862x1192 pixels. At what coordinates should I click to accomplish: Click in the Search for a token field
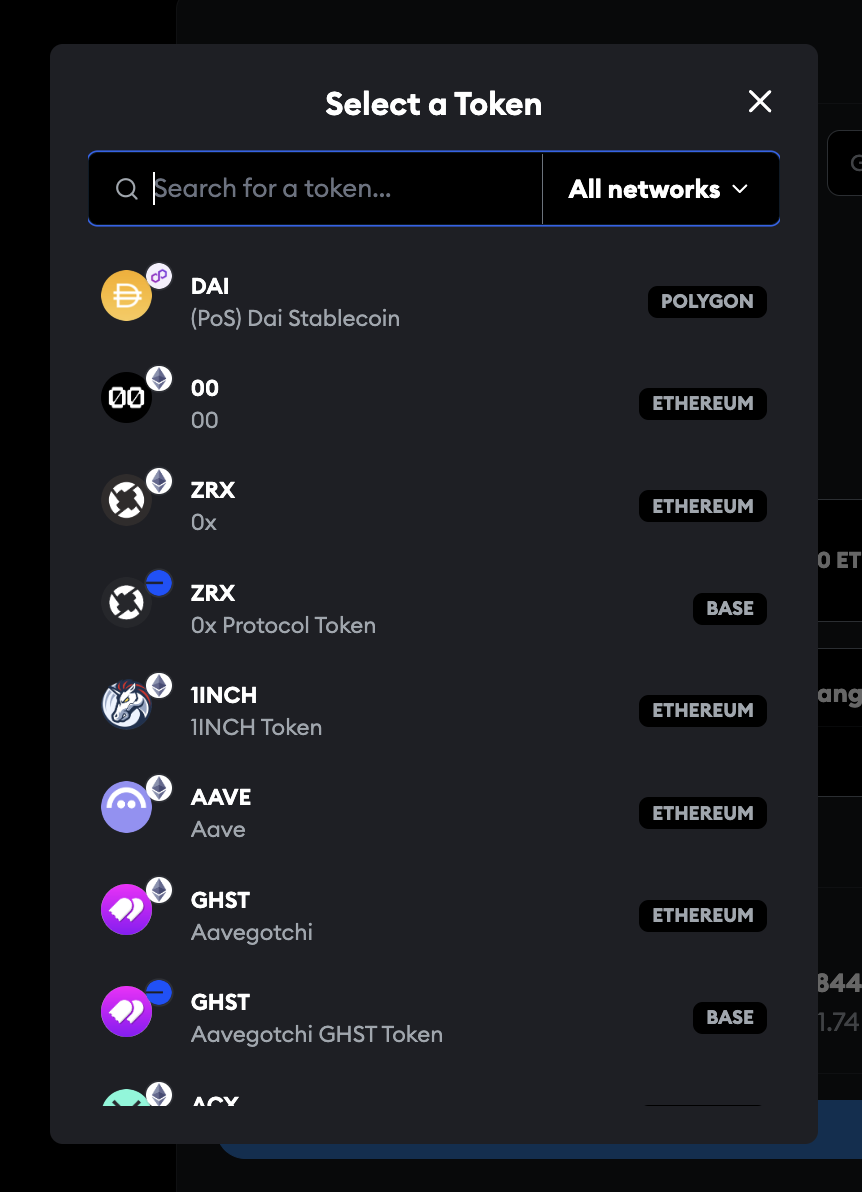coord(340,189)
